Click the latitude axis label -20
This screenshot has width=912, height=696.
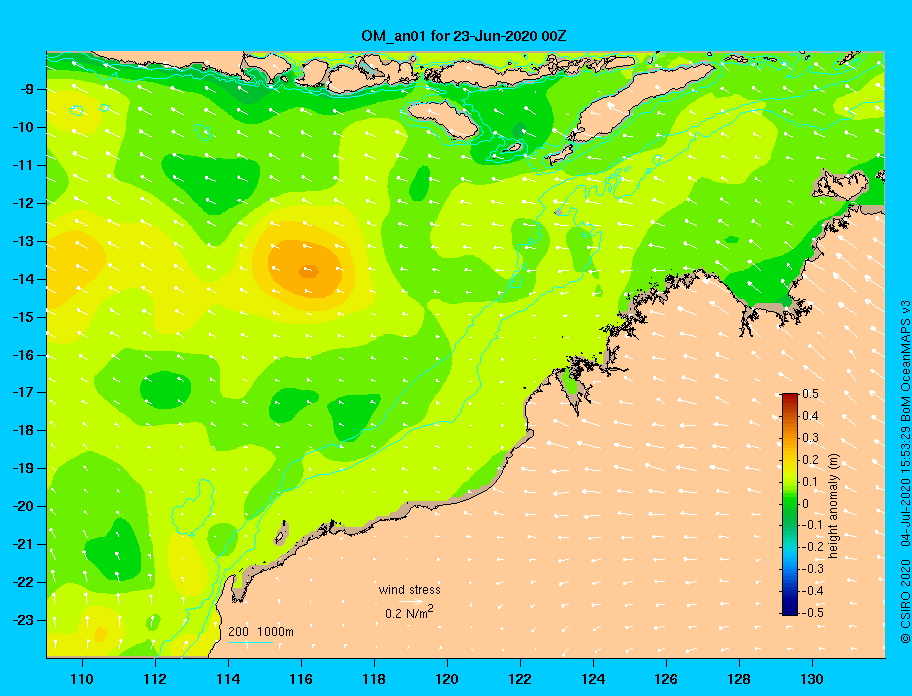[x=22, y=506]
